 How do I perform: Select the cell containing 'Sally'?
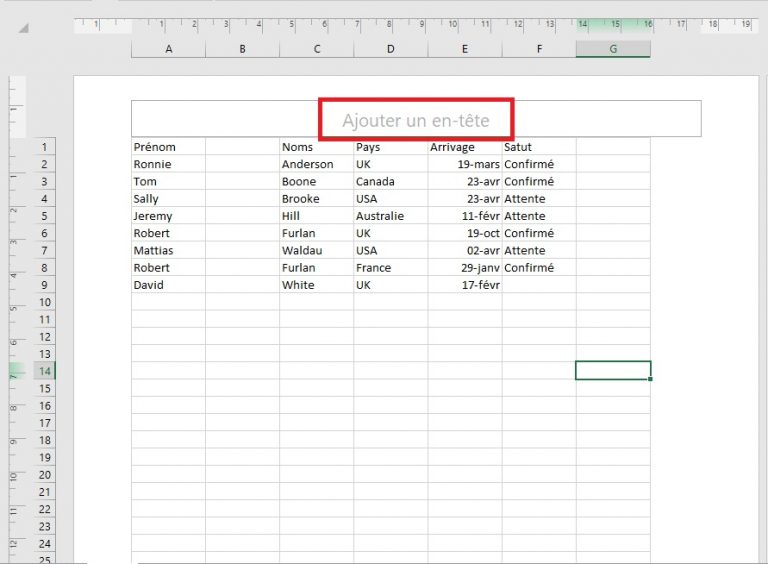[x=168, y=199]
